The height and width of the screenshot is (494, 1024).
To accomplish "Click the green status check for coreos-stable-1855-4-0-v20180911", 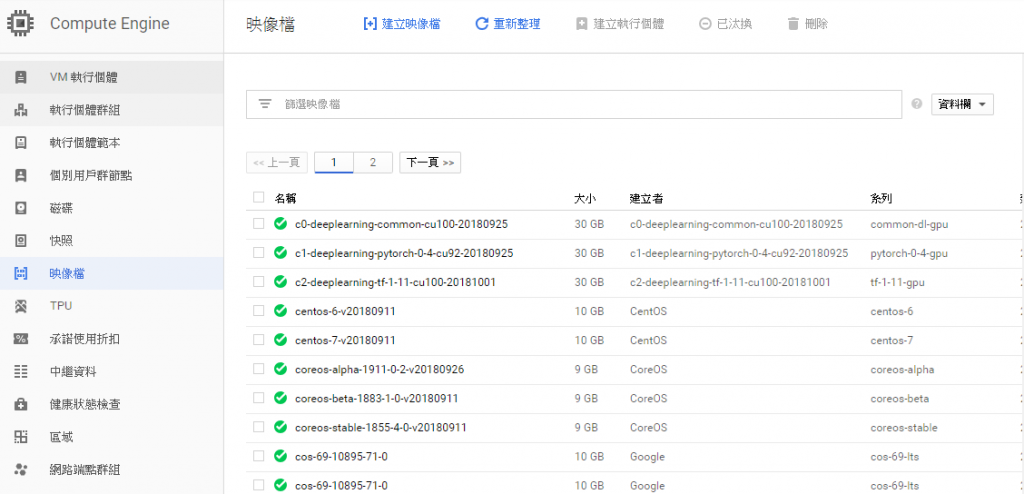I will pyautogui.click(x=281, y=427).
